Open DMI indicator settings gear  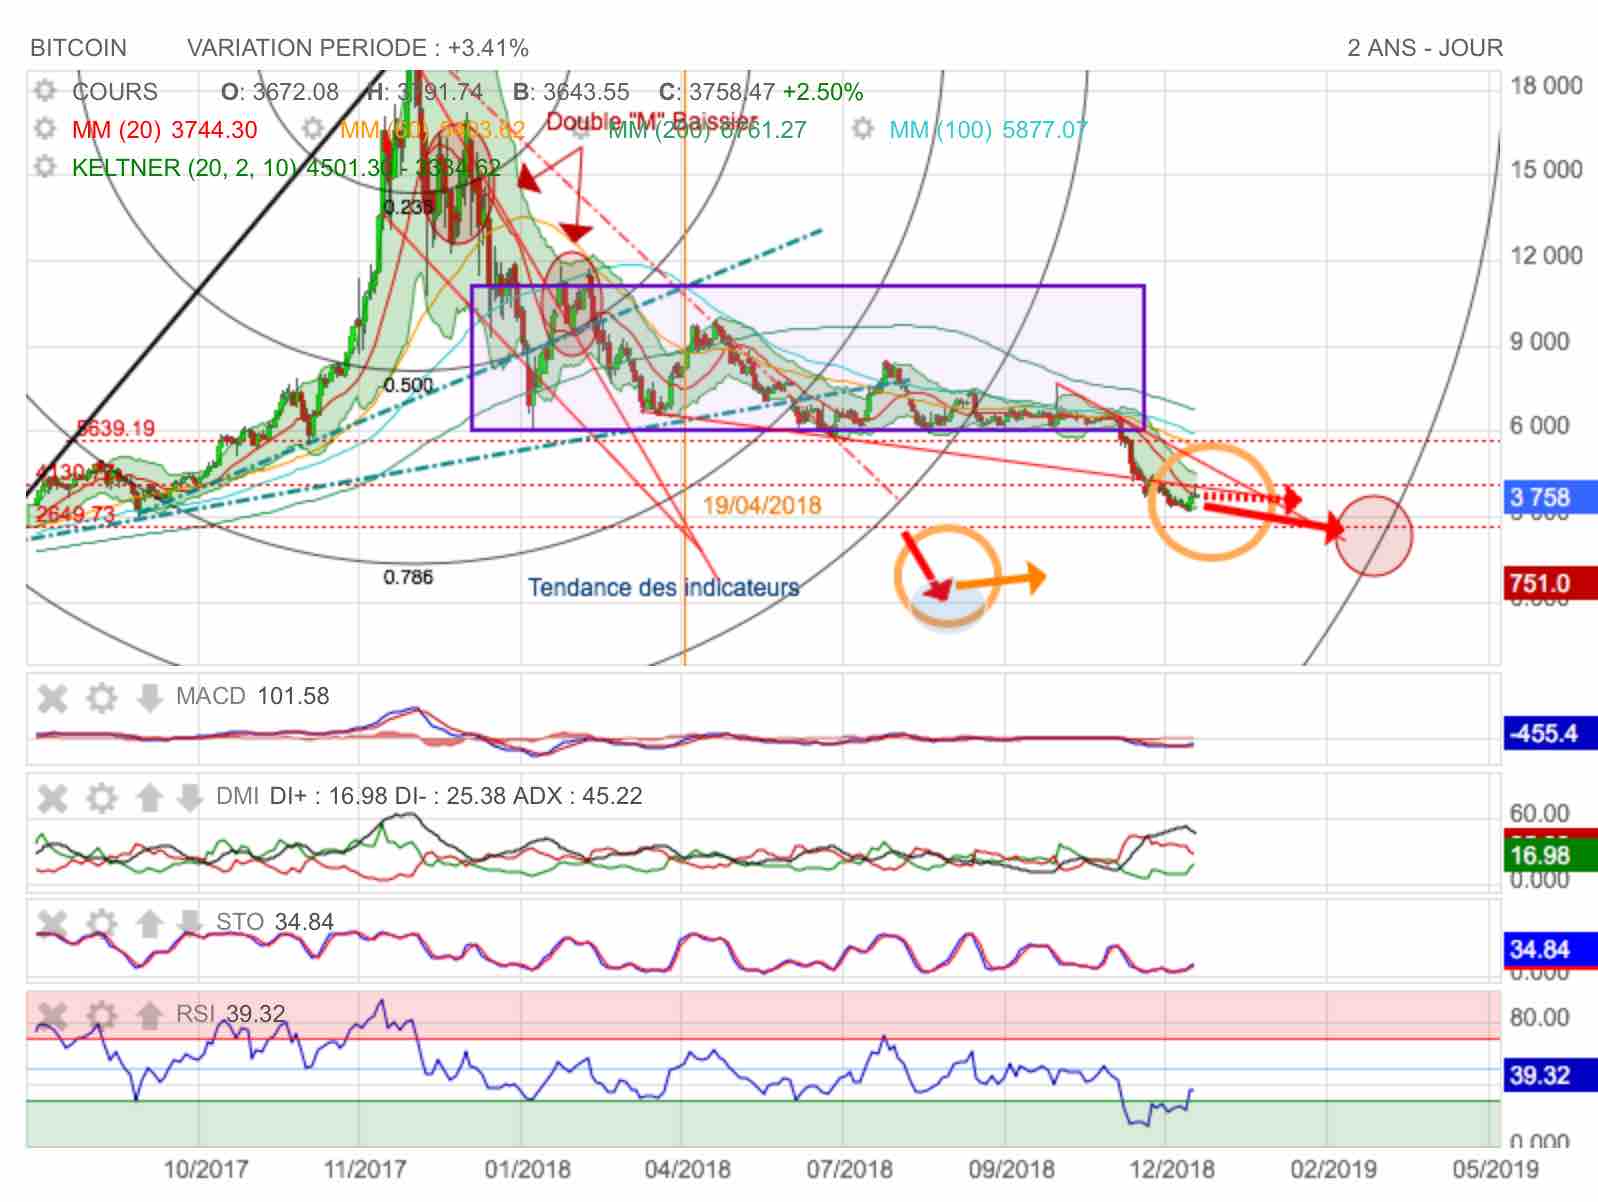point(101,797)
